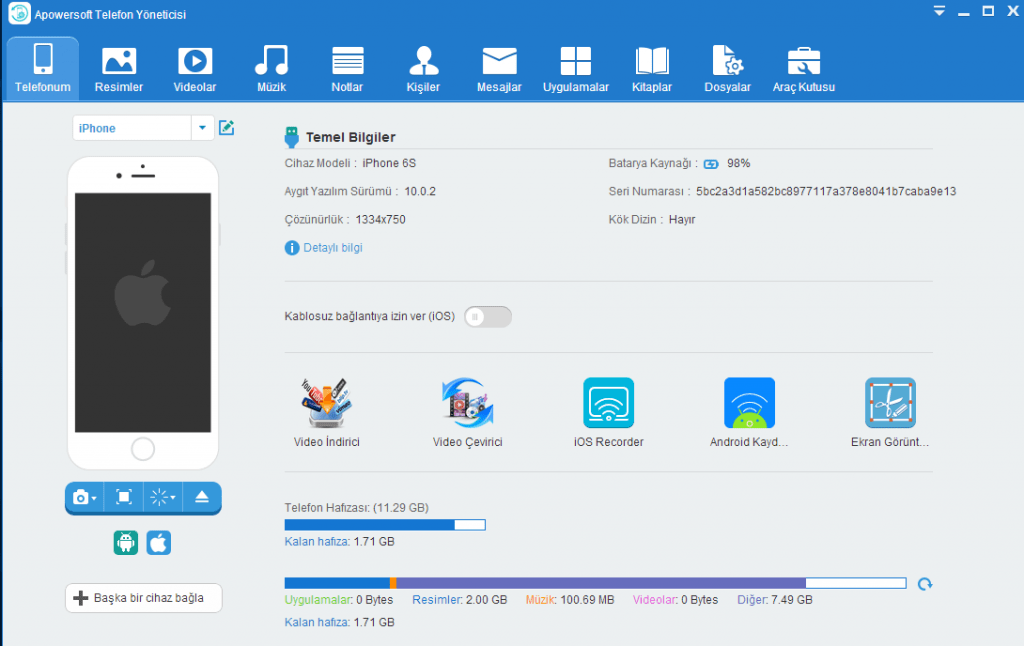Refresh the storage usage bar
The width and height of the screenshot is (1024, 646).
click(925, 584)
